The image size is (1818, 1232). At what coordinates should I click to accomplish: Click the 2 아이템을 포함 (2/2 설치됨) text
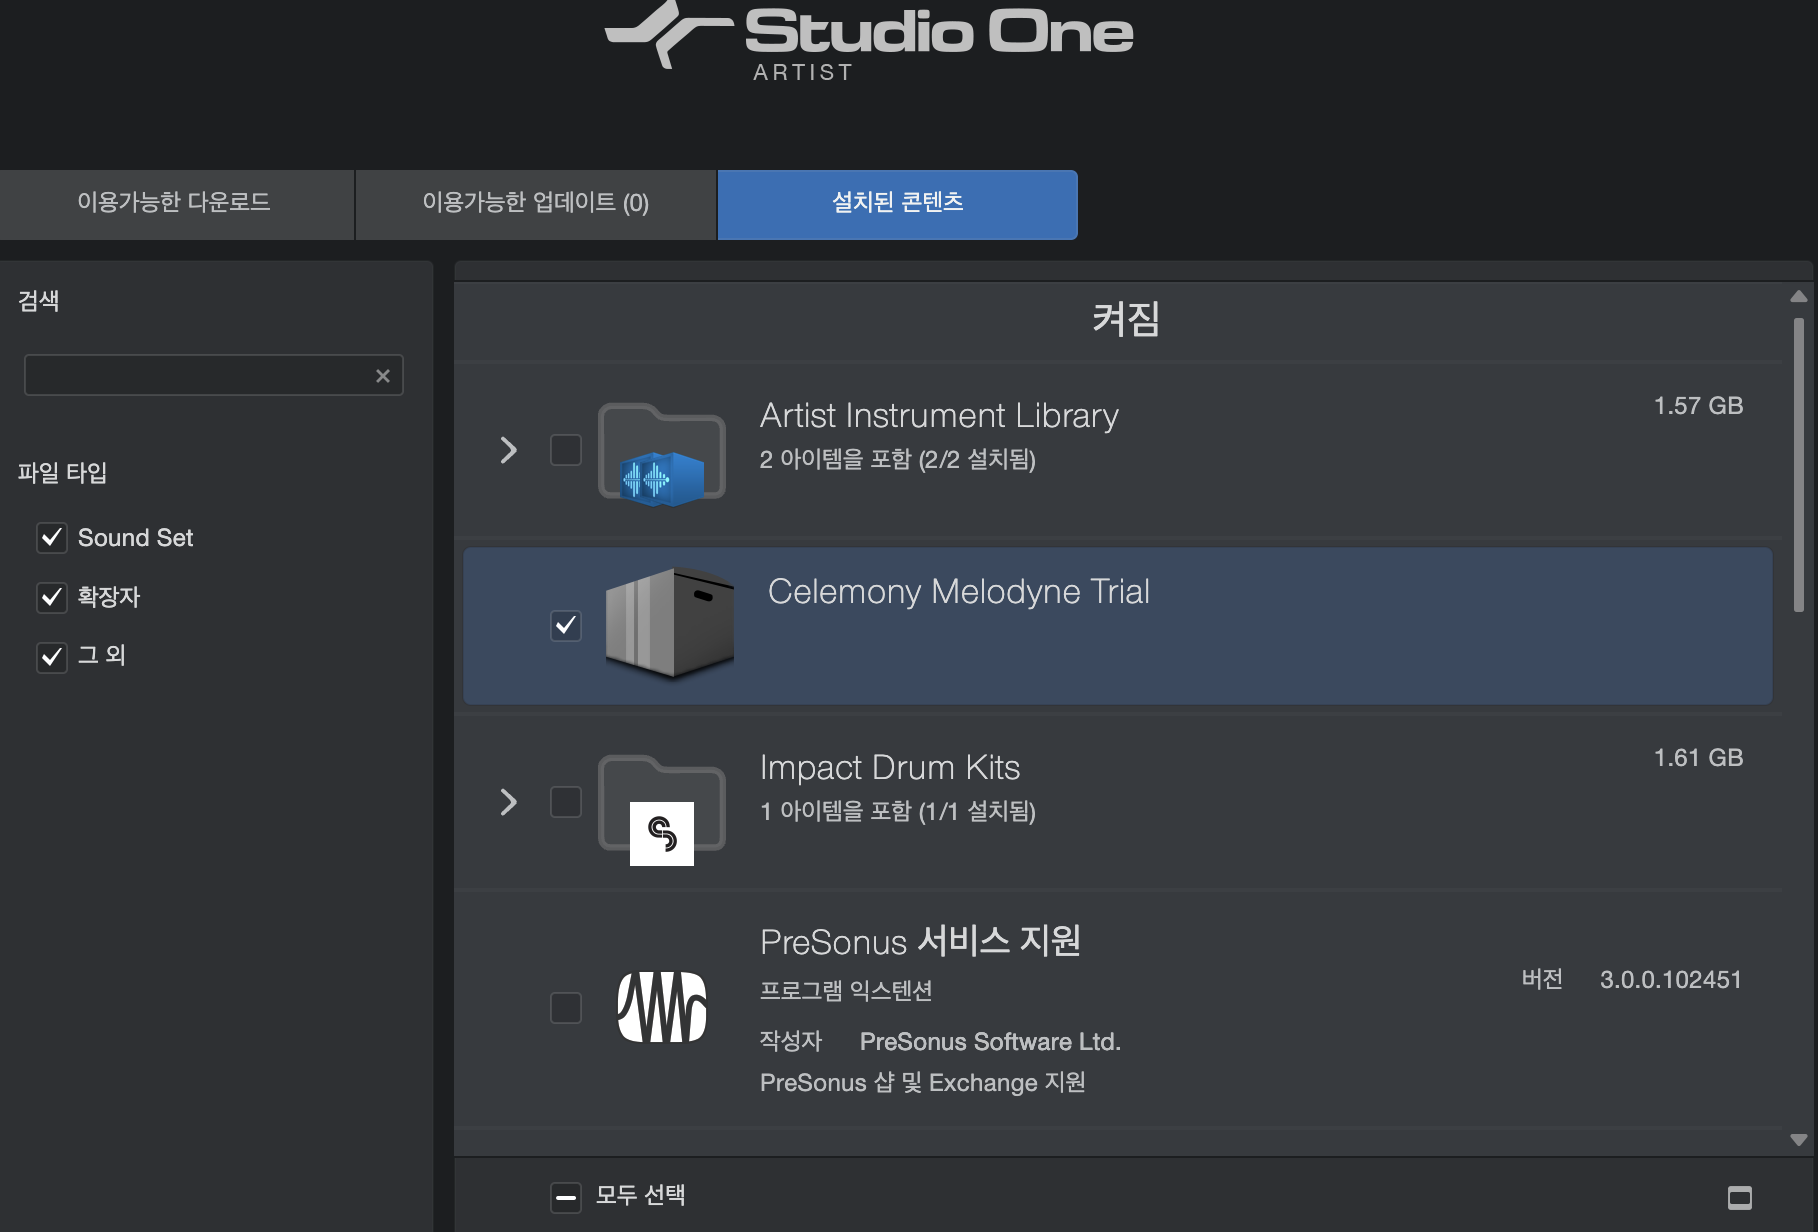pos(897,459)
